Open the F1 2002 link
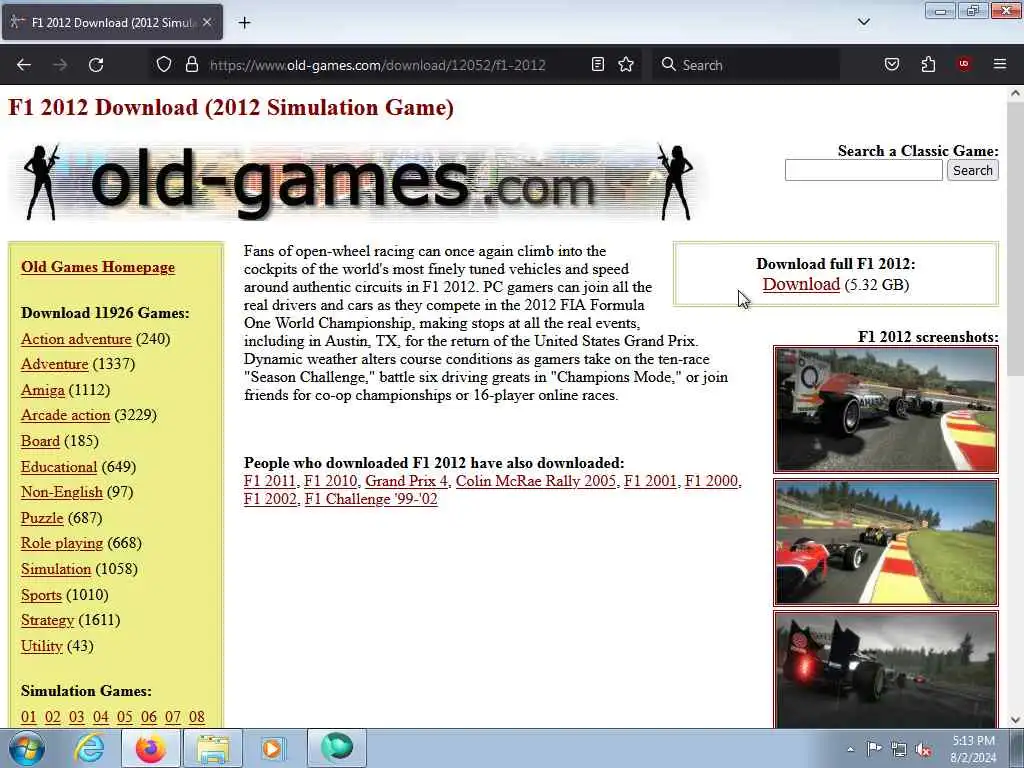Screen dimensions: 1024x768 coord(270,500)
